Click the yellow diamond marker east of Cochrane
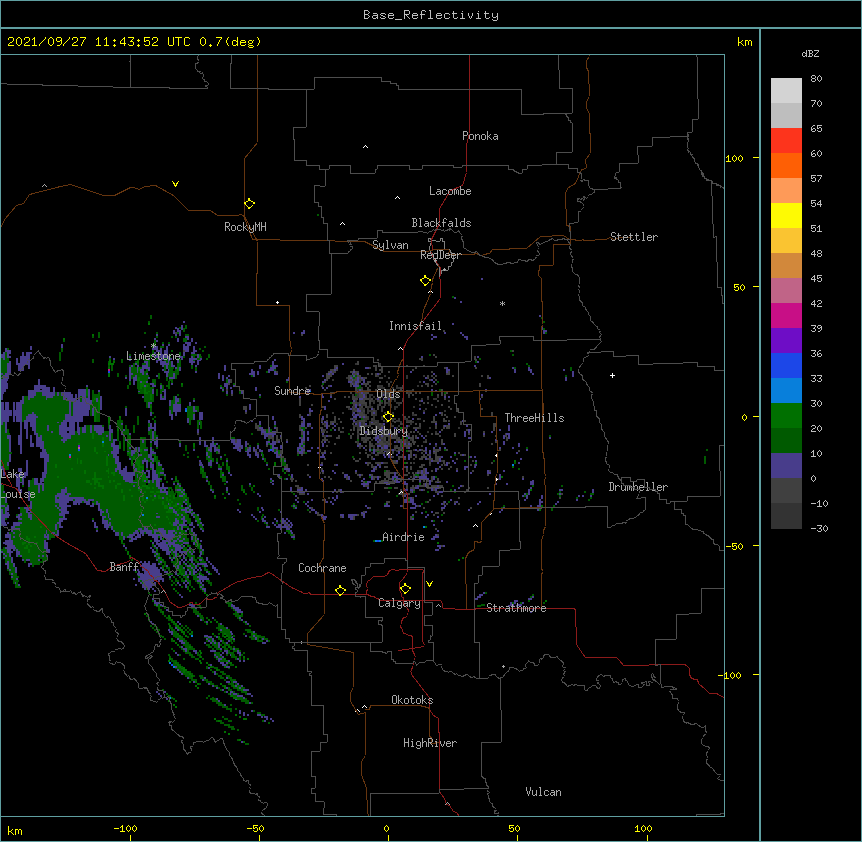Image resolution: width=862 pixels, height=842 pixels. pyautogui.click(x=340, y=590)
